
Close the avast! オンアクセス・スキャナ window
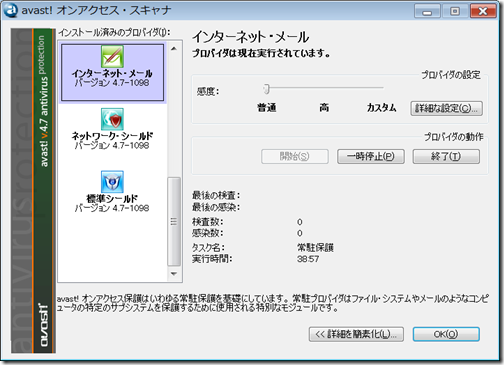tap(482, 11)
